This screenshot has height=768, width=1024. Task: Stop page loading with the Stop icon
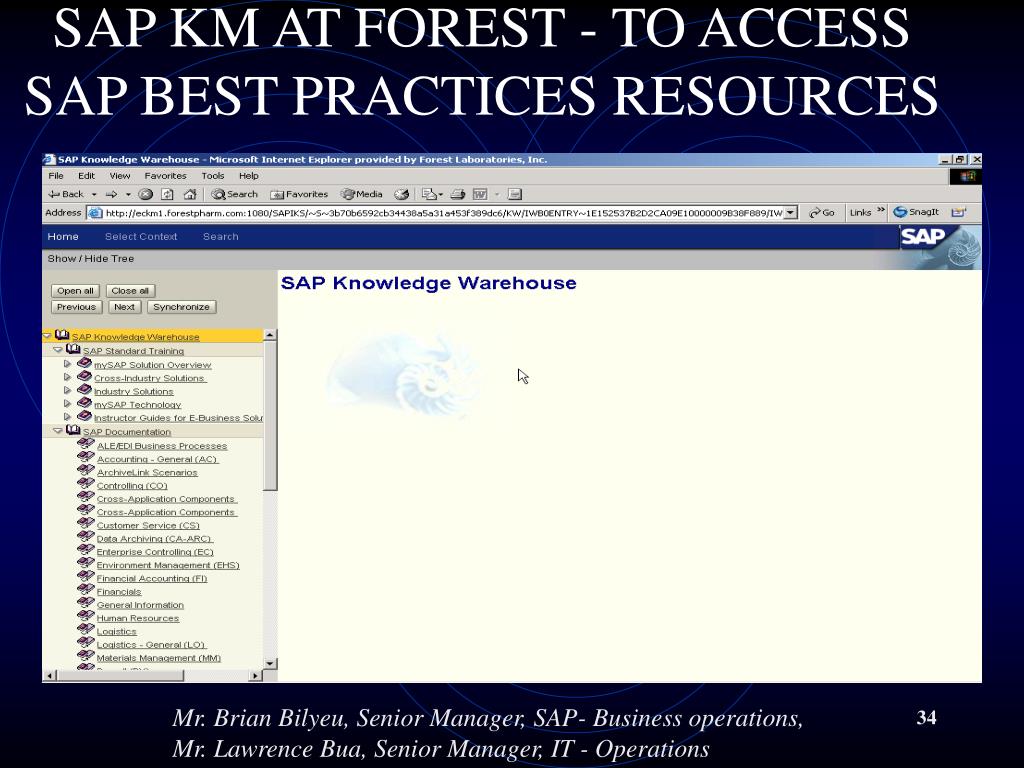(x=146, y=194)
